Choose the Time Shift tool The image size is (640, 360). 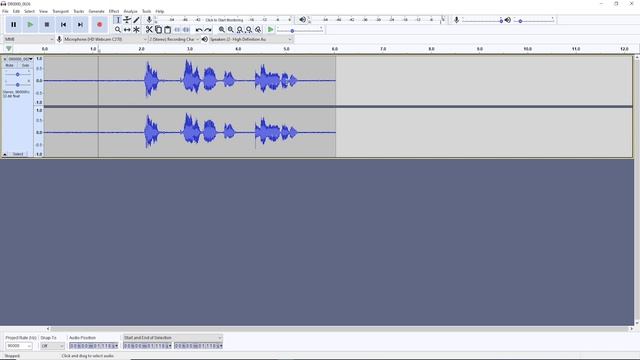127,30
